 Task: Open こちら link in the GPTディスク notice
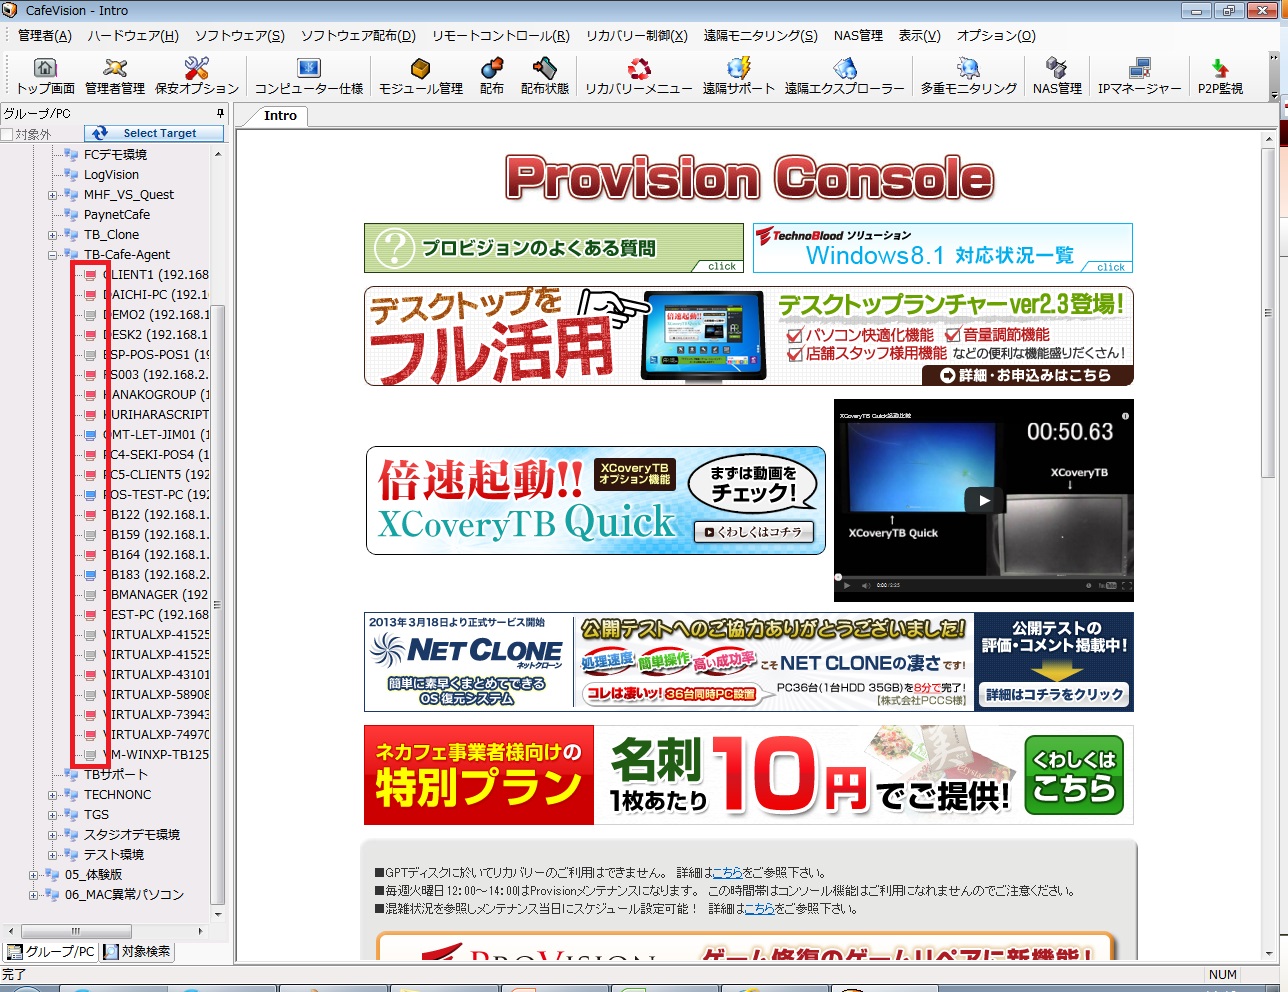(x=727, y=872)
